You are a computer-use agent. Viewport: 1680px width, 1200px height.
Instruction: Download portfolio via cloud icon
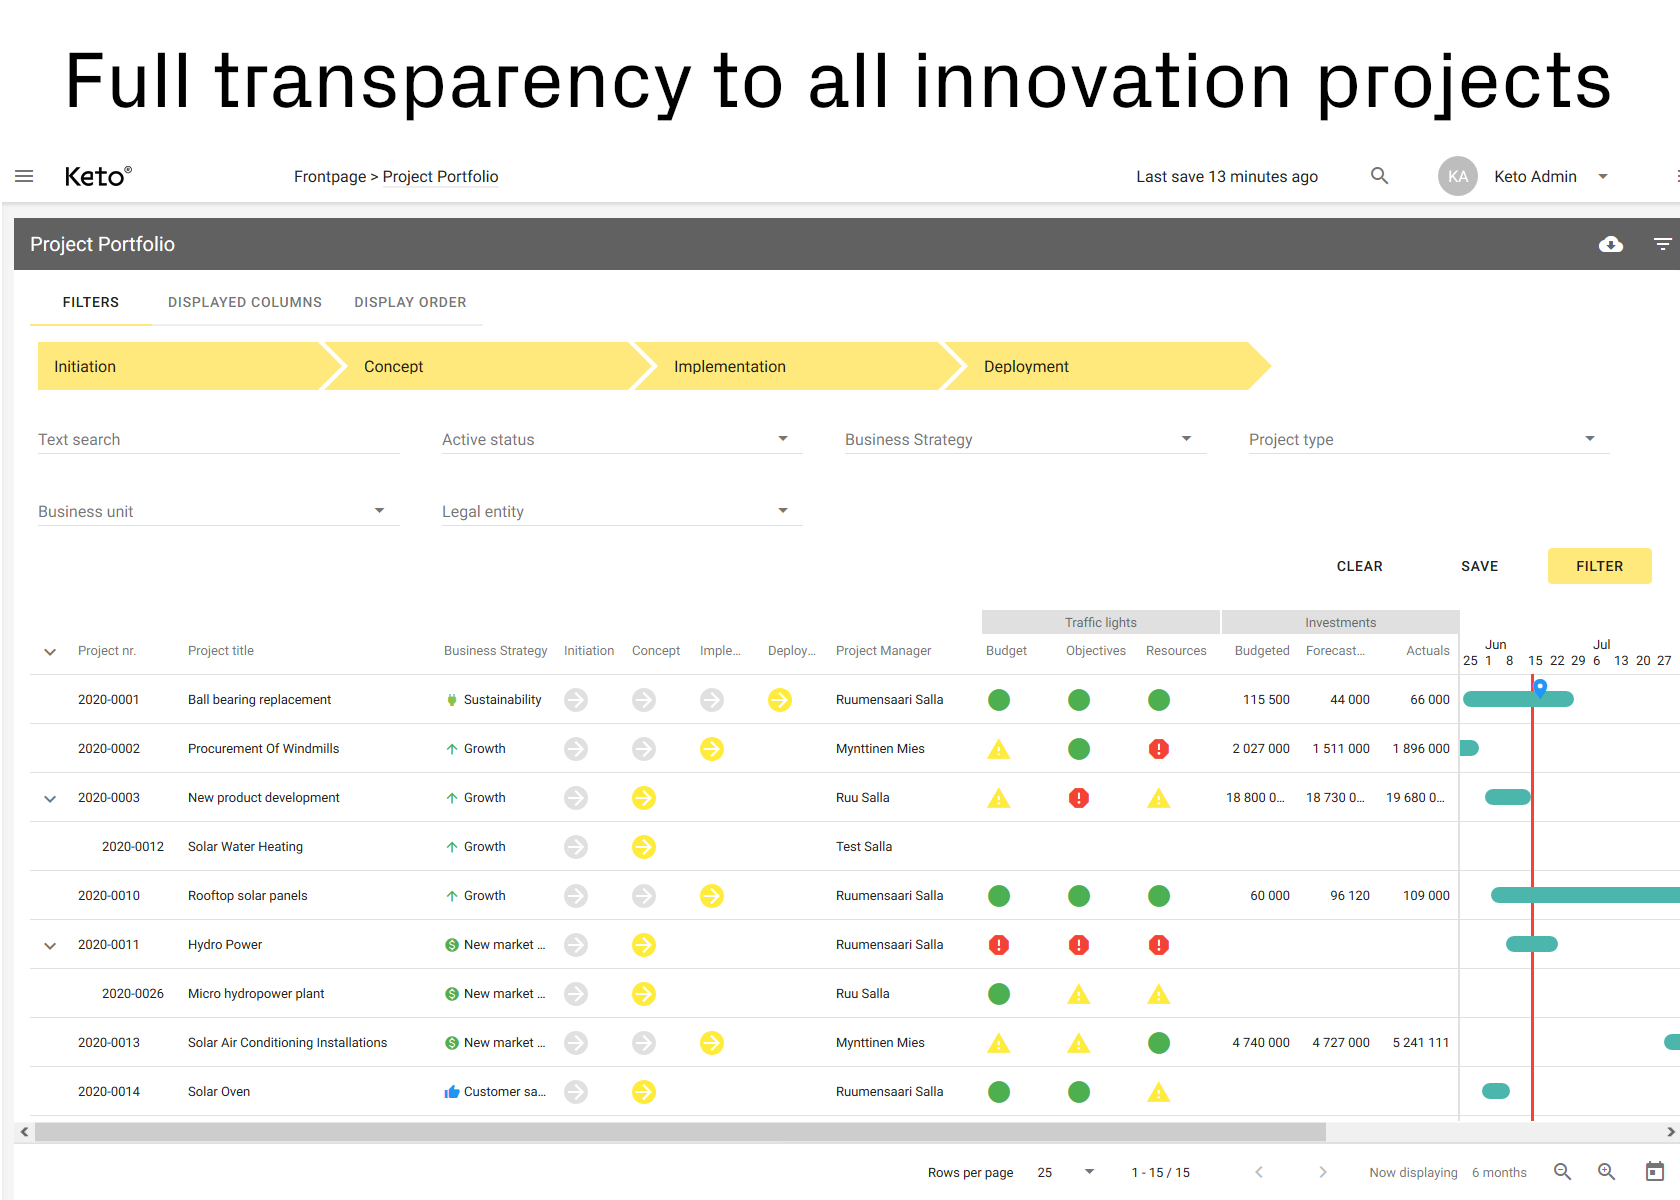pyautogui.click(x=1610, y=244)
